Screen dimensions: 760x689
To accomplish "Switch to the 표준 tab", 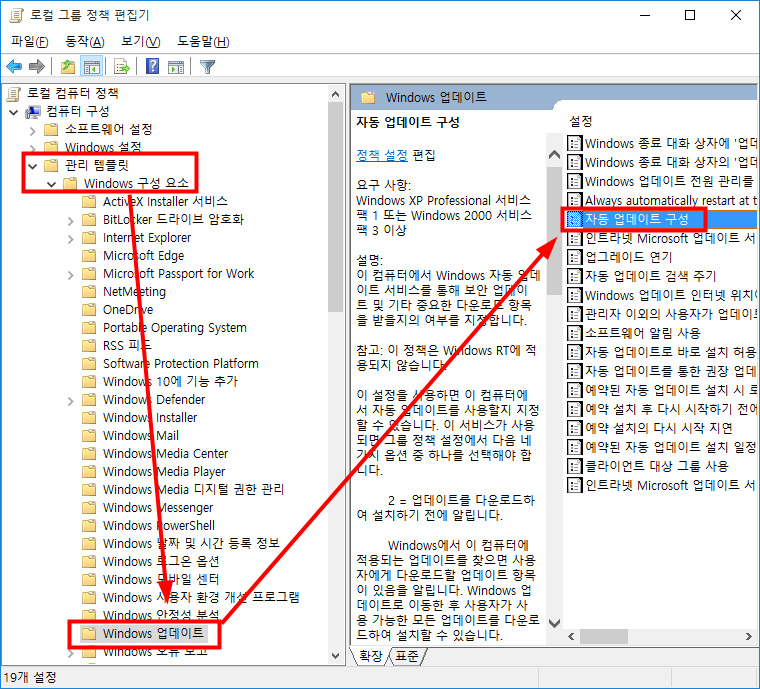I will point(407,656).
